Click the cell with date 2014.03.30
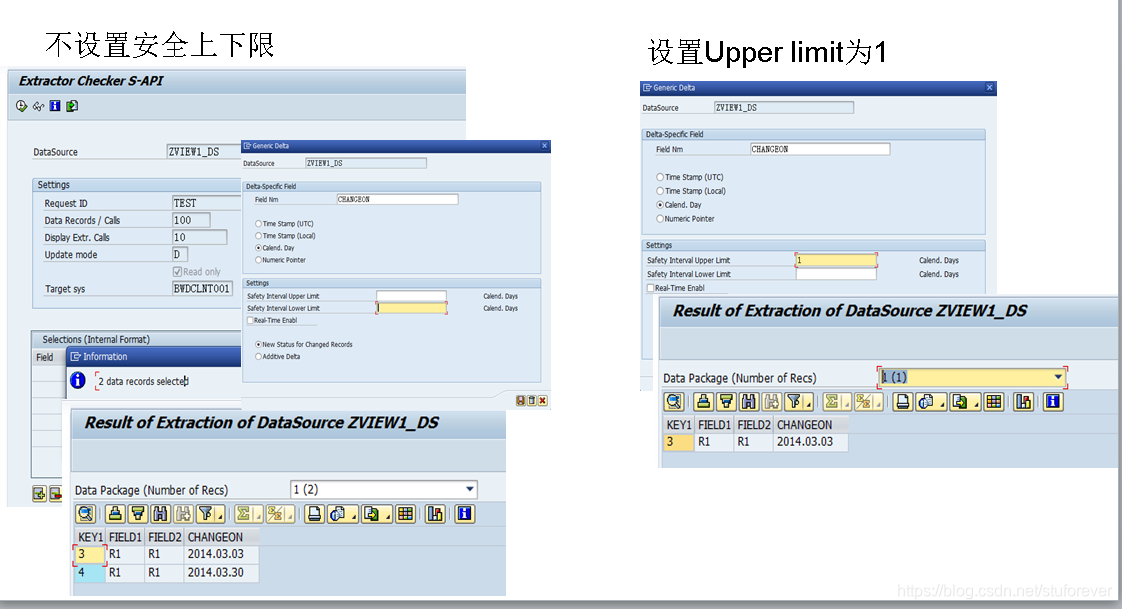The height and width of the screenshot is (609, 1122). point(220,573)
